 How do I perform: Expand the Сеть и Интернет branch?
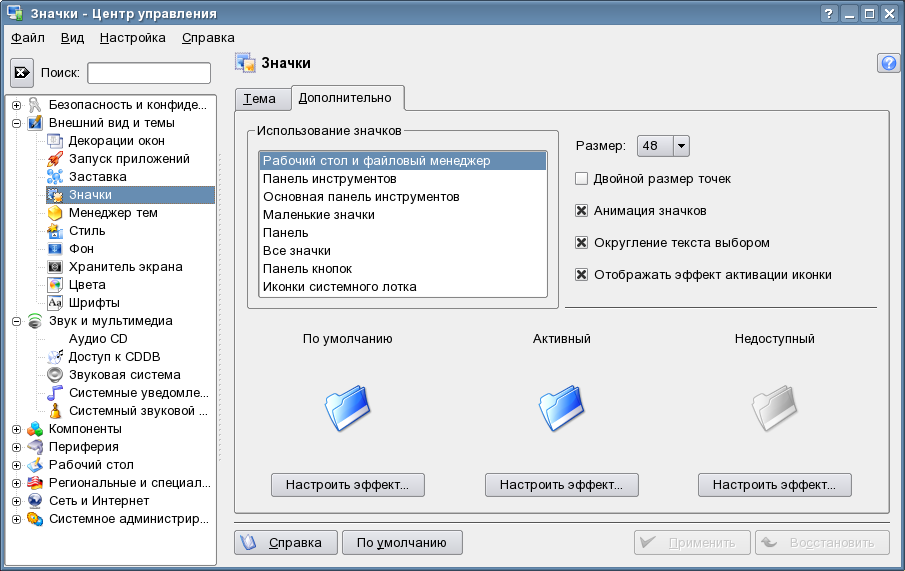click(x=16, y=501)
